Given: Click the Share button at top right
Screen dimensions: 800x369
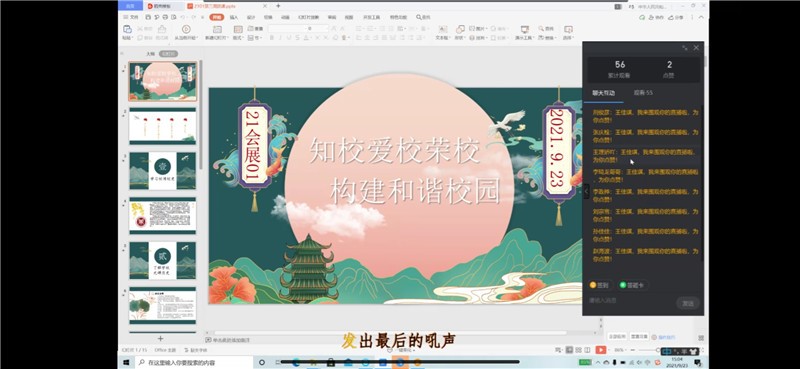Looking at the screenshot, I should pyautogui.click(x=676, y=17).
